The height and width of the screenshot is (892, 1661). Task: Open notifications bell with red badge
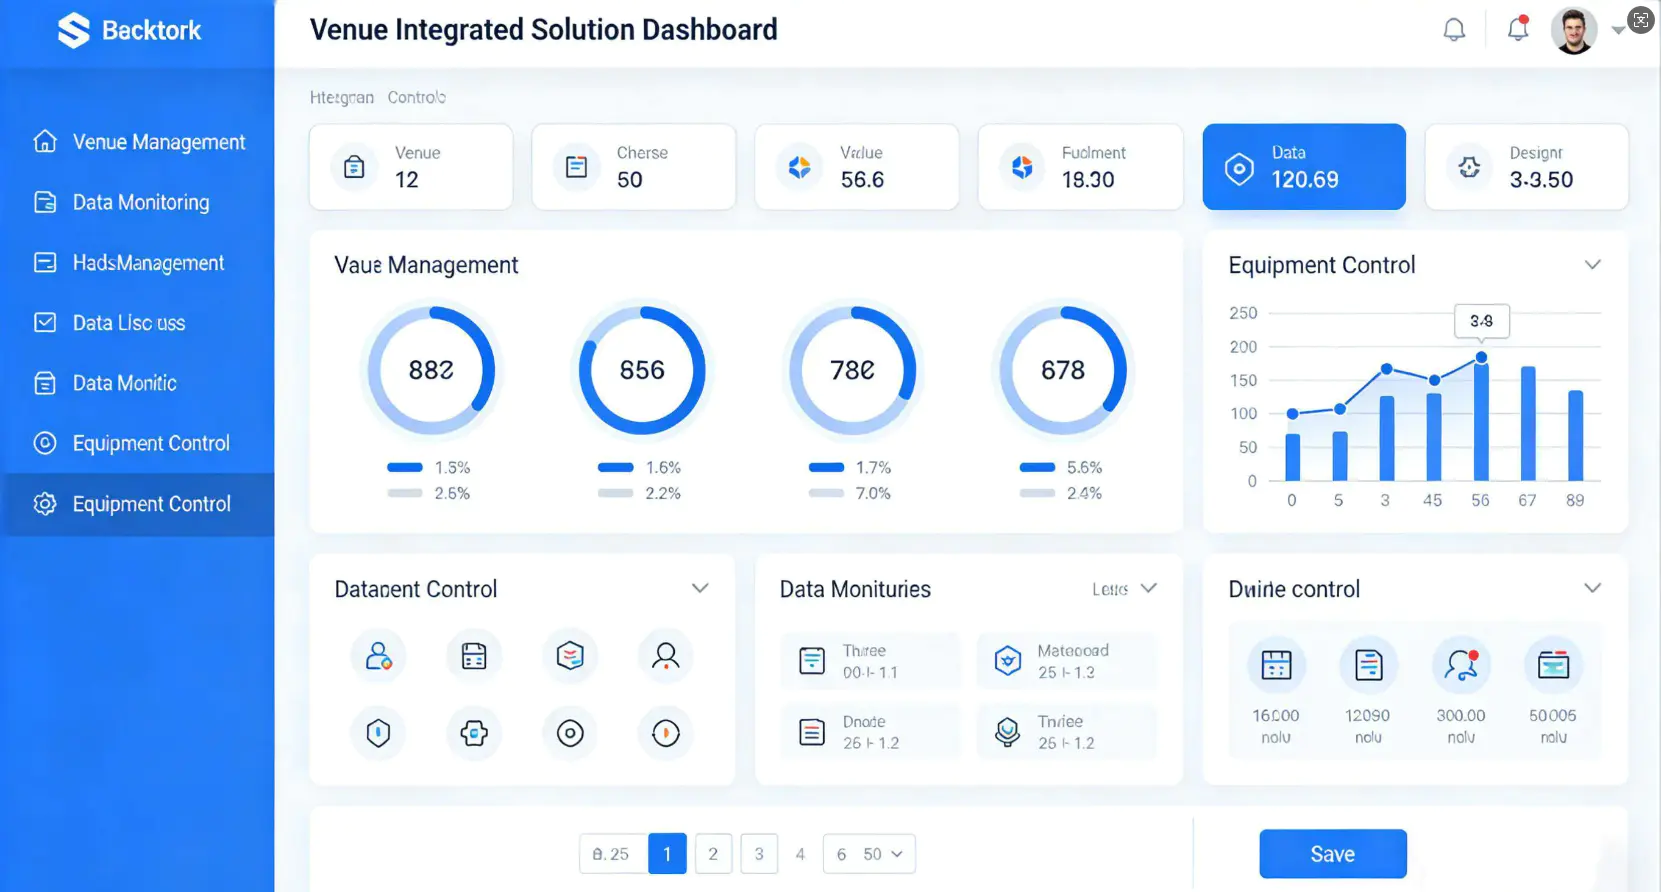pyautogui.click(x=1518, y=29)
